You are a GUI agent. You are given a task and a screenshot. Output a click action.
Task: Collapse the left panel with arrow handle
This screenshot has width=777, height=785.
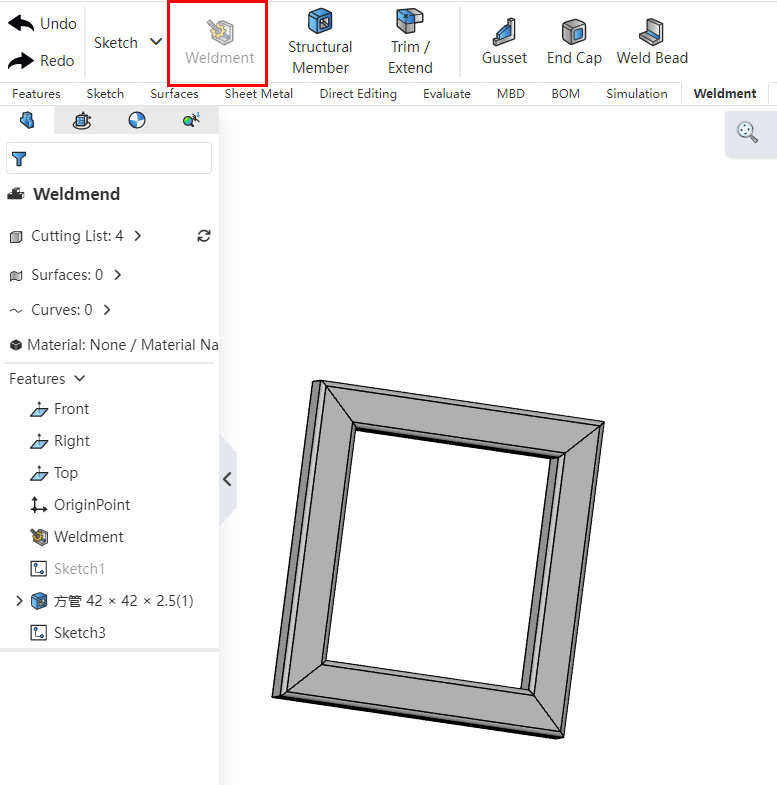click(x=227, y=479)
